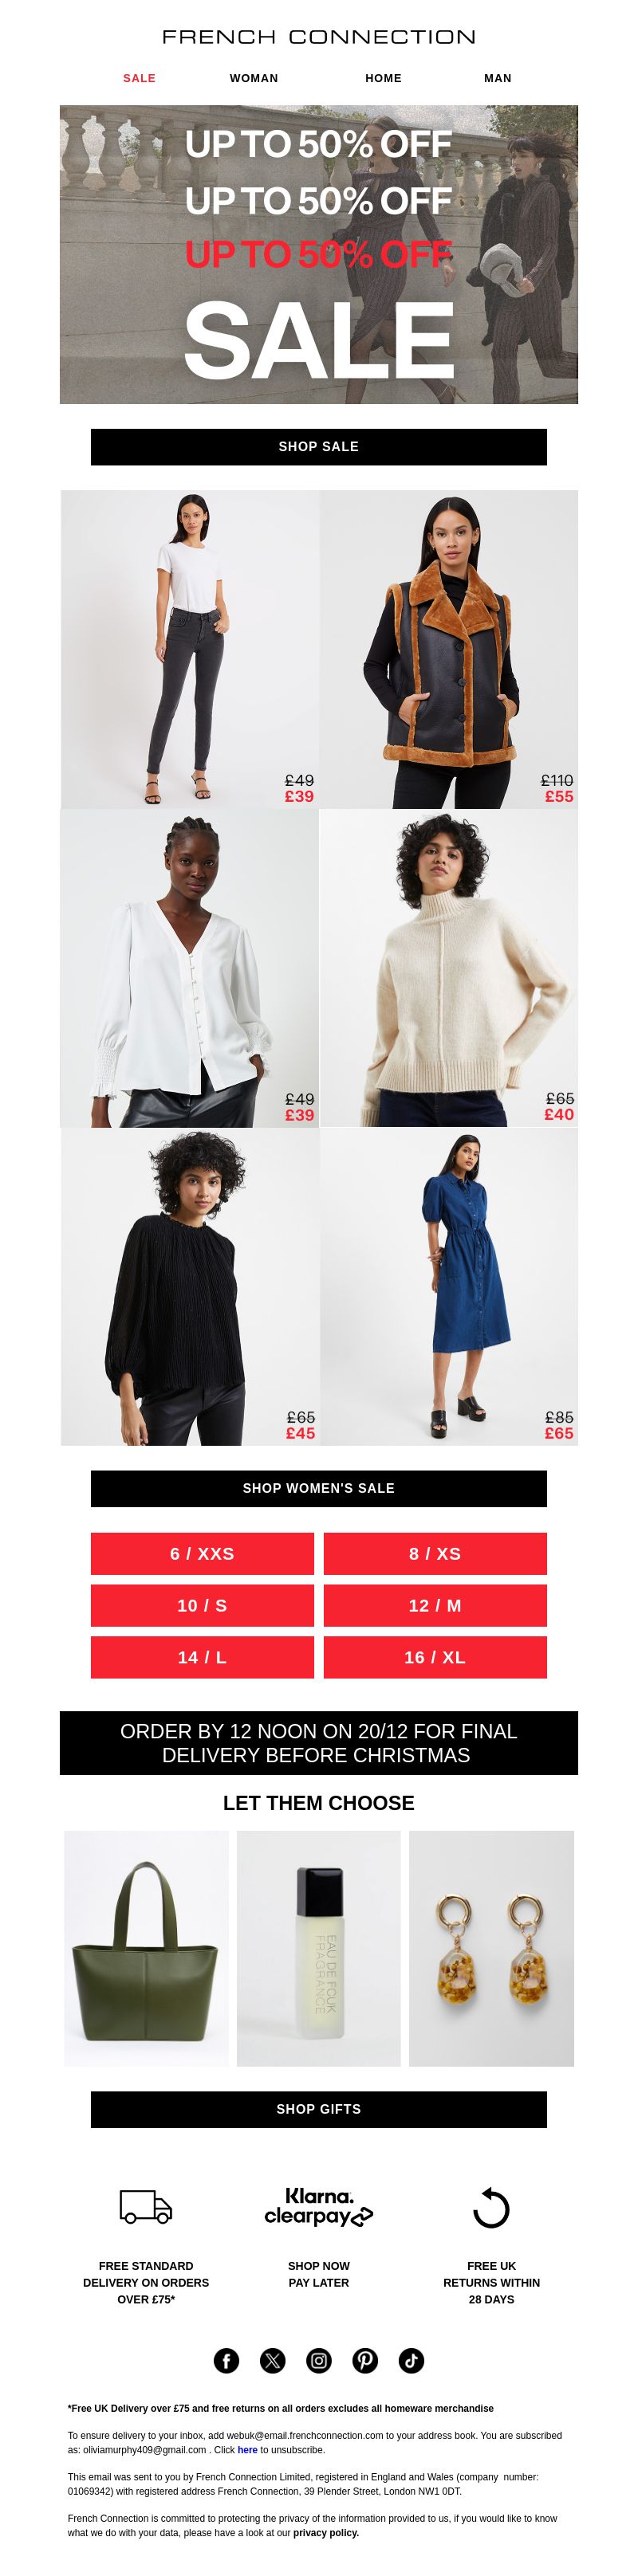Open the X (Twitter) social icon
This screenshot has height=2576, width=638.
coord(272,2360)
